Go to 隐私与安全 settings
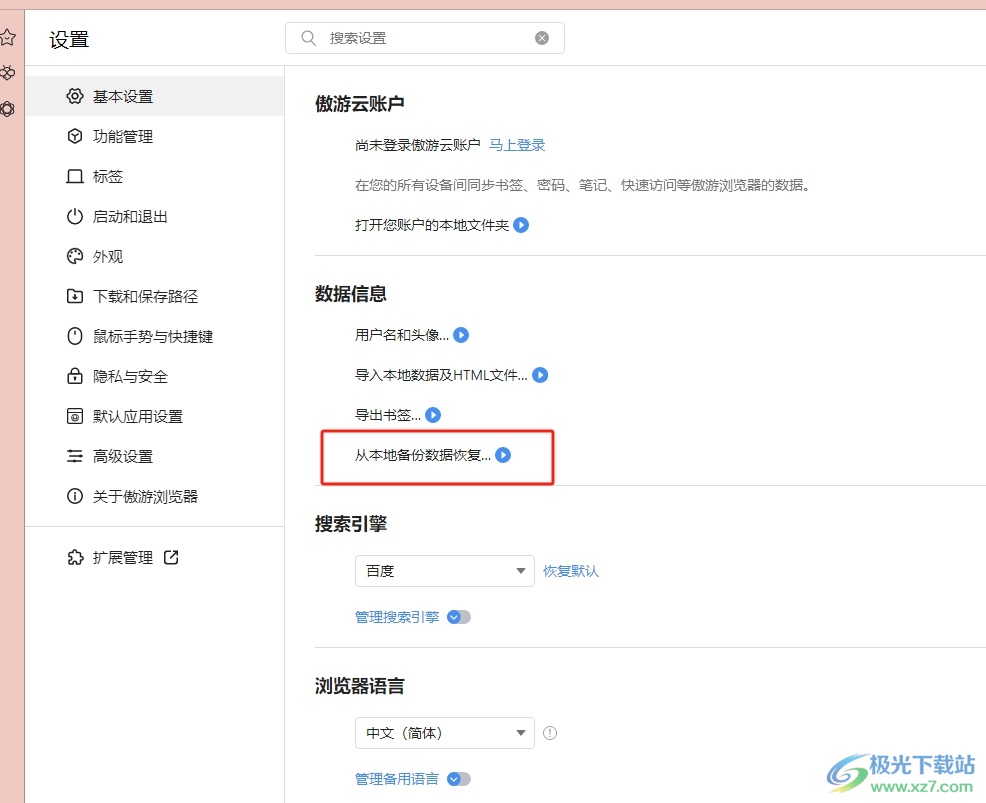 [155, 377]
